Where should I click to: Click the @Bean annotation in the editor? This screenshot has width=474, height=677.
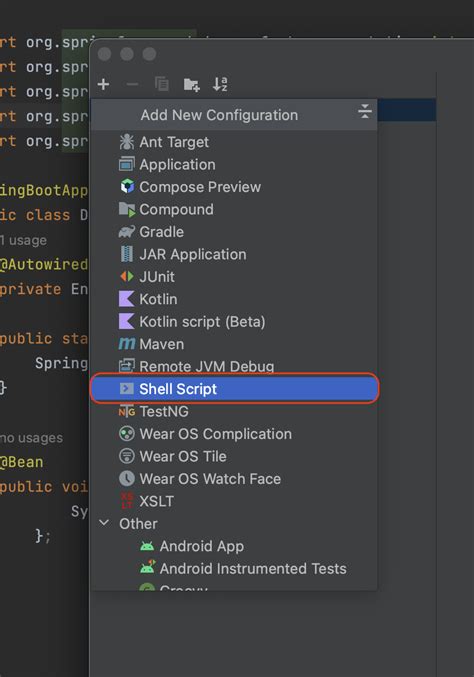pos(21,462)
